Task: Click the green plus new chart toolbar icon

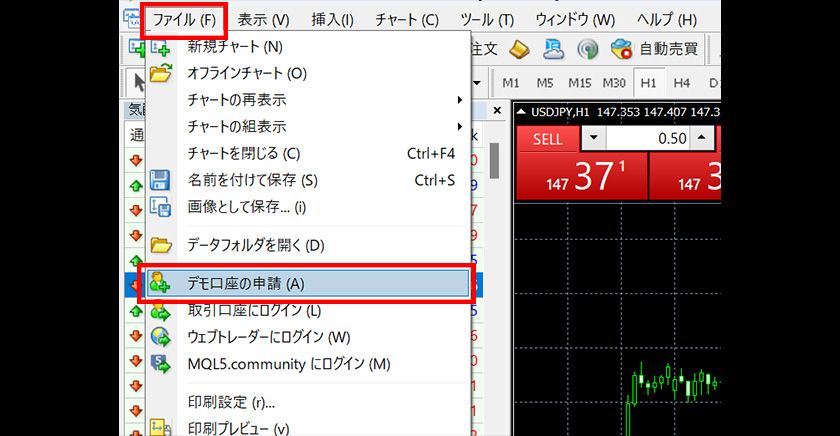Action: point(137,48)
